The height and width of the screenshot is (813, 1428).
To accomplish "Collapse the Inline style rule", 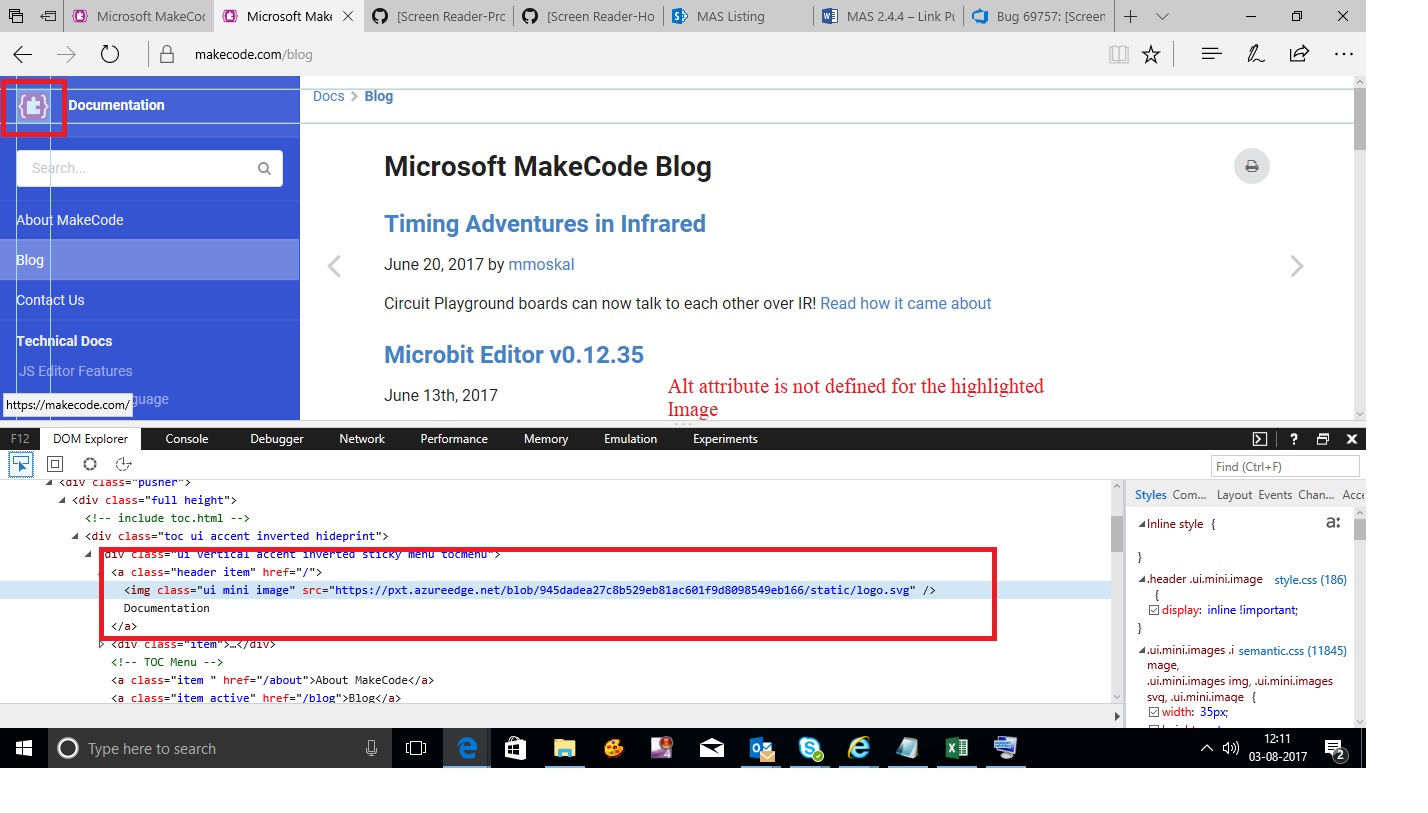I will pyautogui.click(x=1142, y=523).
